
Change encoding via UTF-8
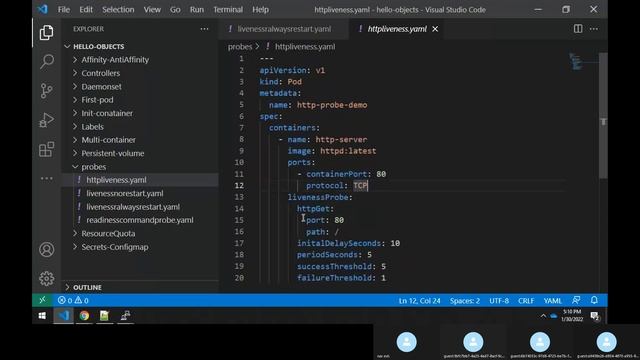coord(499,301)
